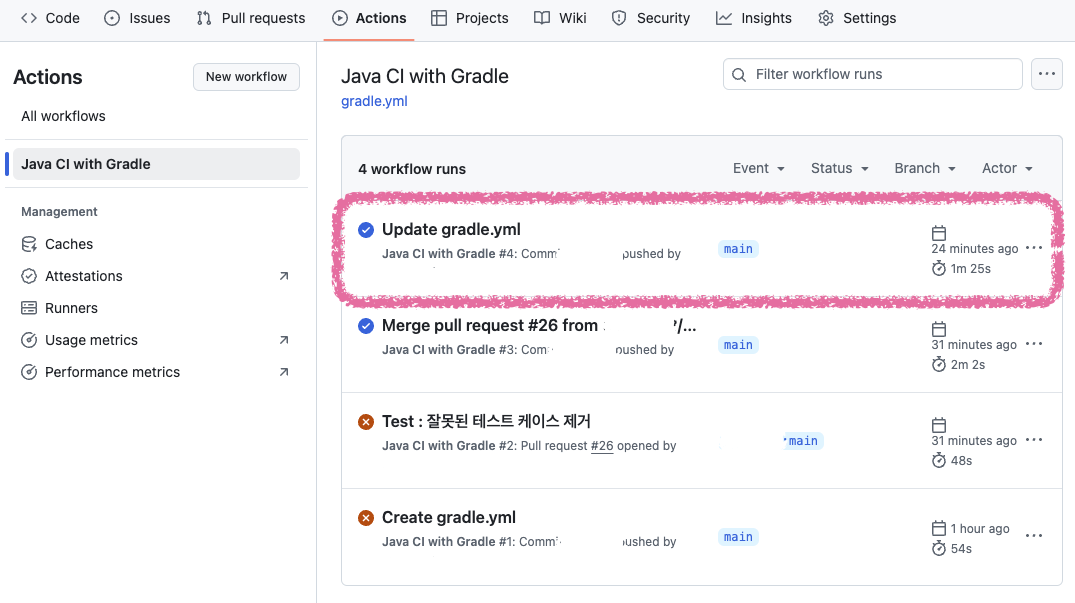Click the '24 minutes ago' timestamp

click(x=975, y=249)
